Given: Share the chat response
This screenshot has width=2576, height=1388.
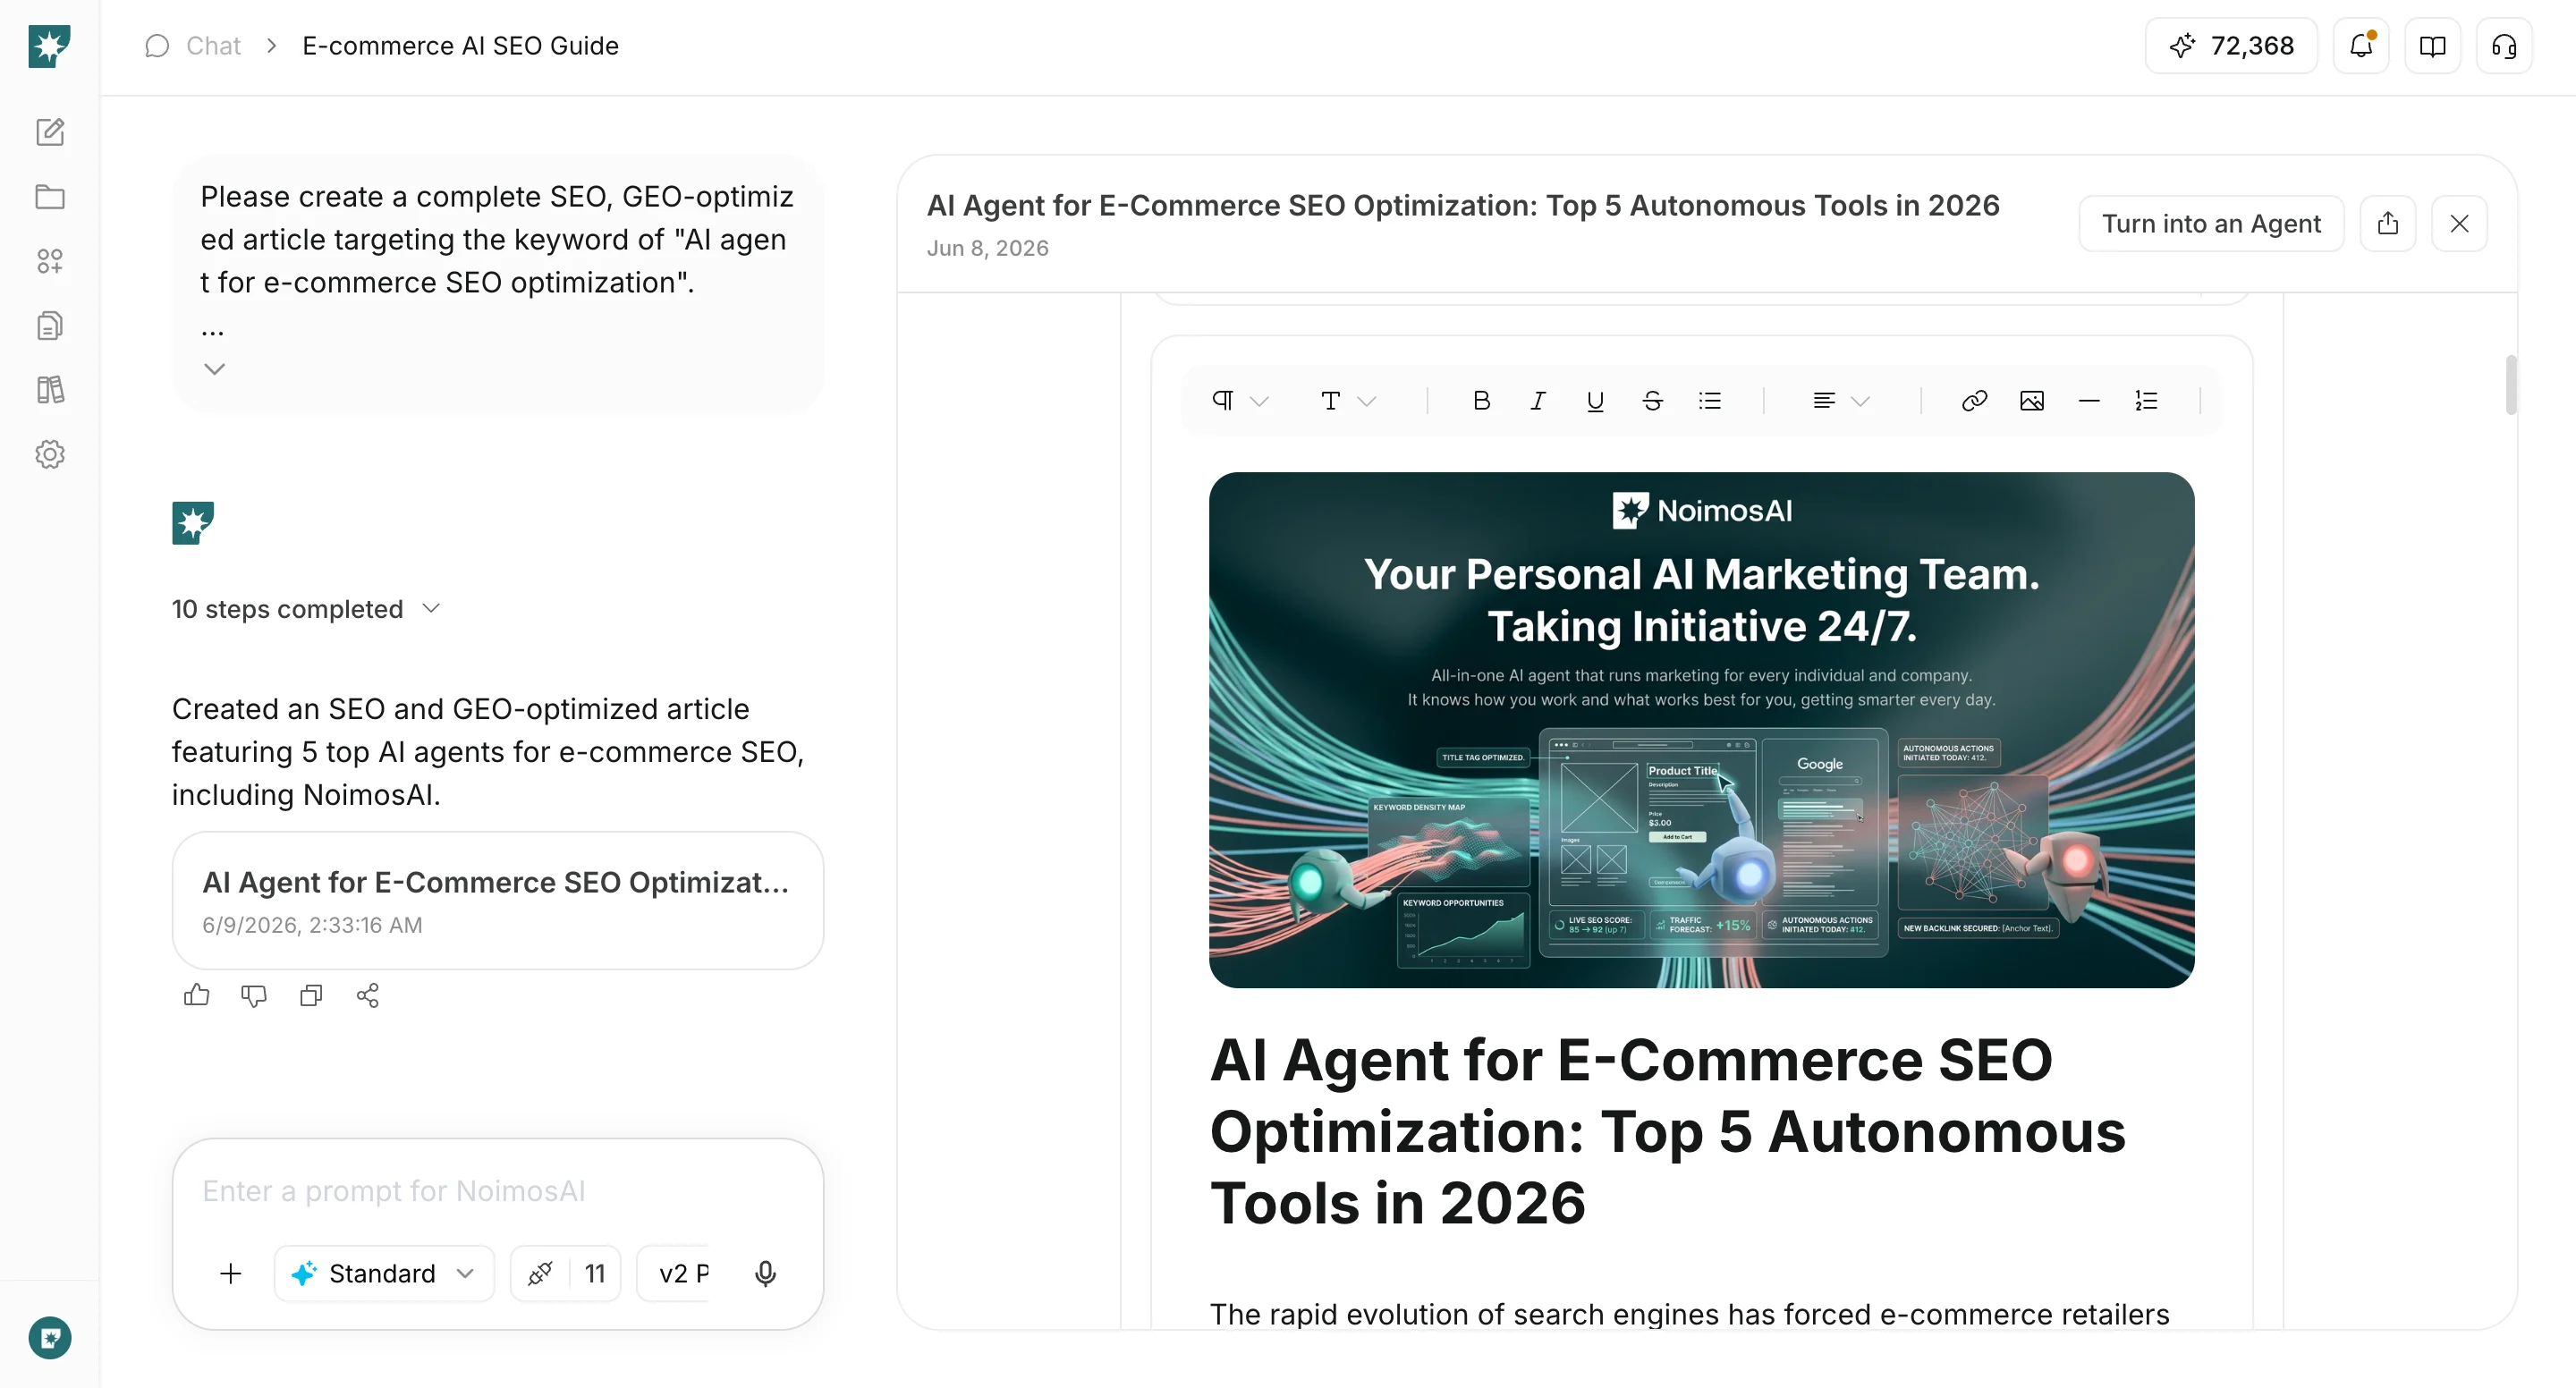Looking at the screenshot, I should click(368, 995).
